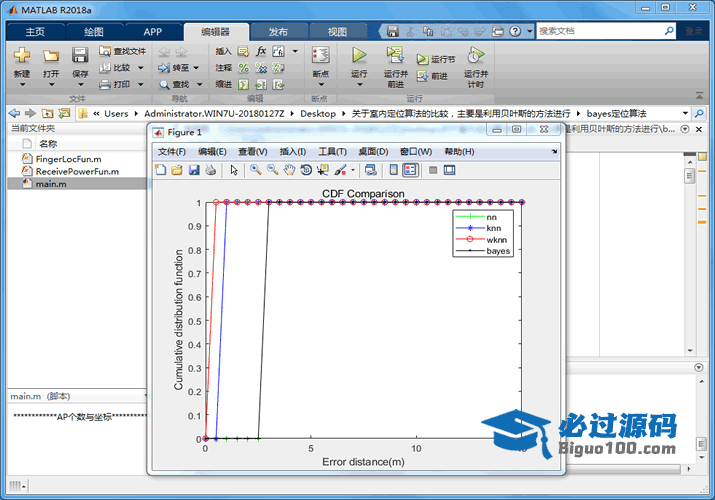Click the Run Section (运行节) button
Image resolution: width=715 pixels, height=500 pixels.
click(436, 59)
